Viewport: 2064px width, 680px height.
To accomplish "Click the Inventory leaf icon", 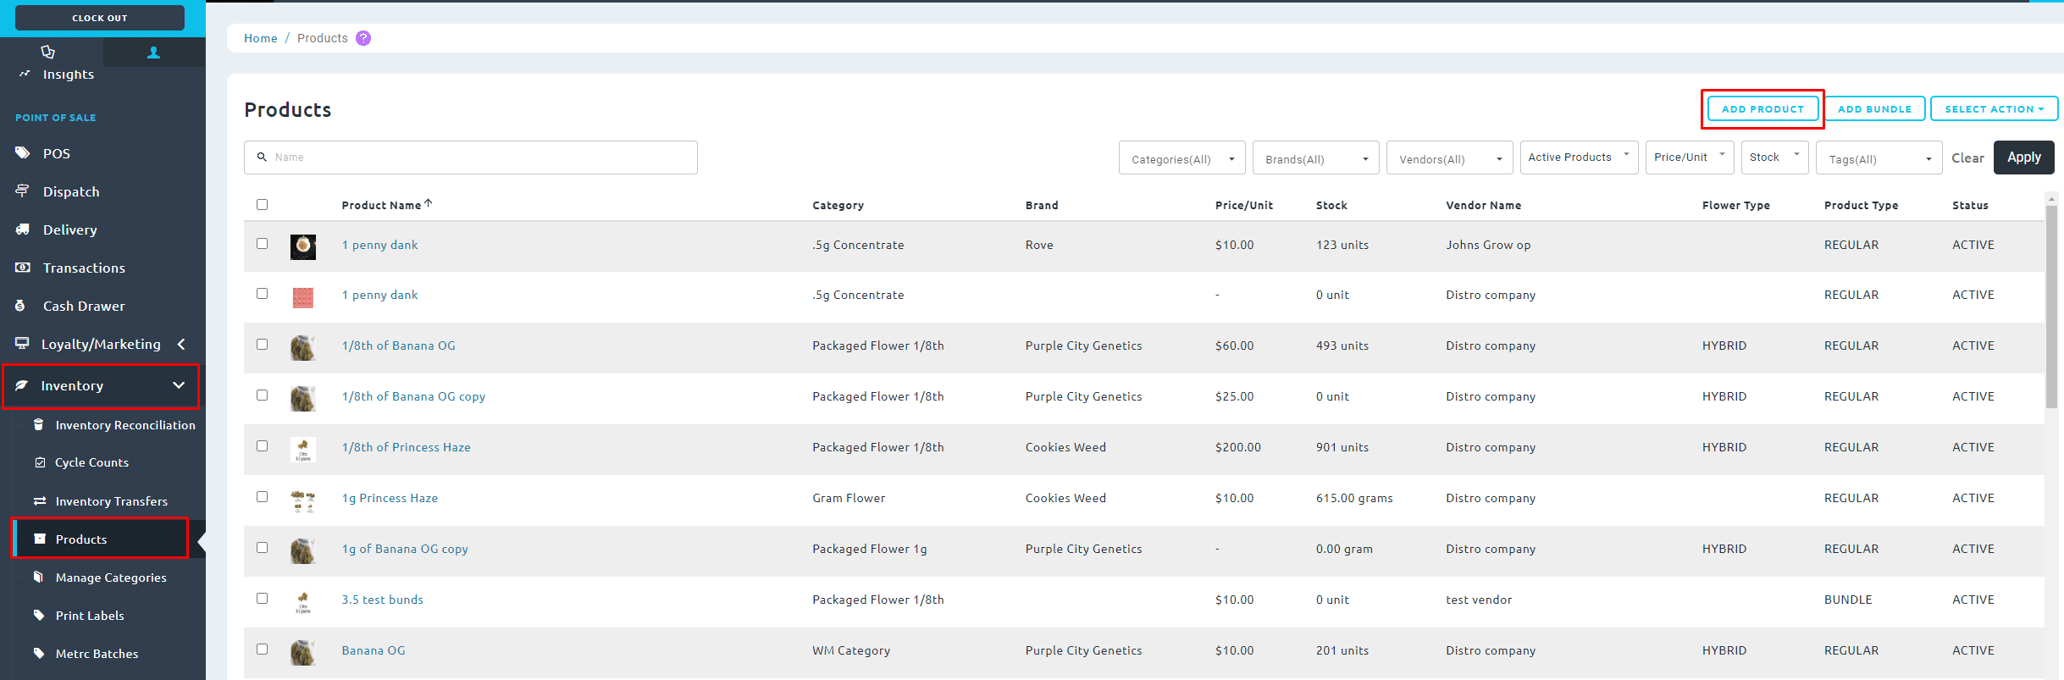I will [21, 385].
